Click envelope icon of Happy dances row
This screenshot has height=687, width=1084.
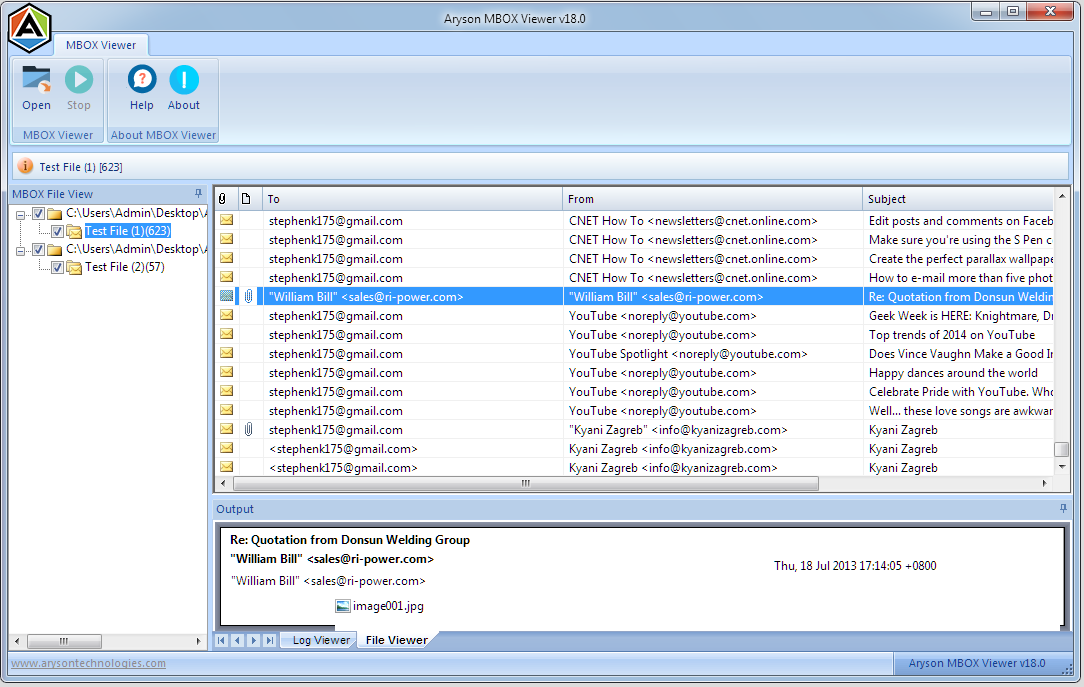[227, 372]
